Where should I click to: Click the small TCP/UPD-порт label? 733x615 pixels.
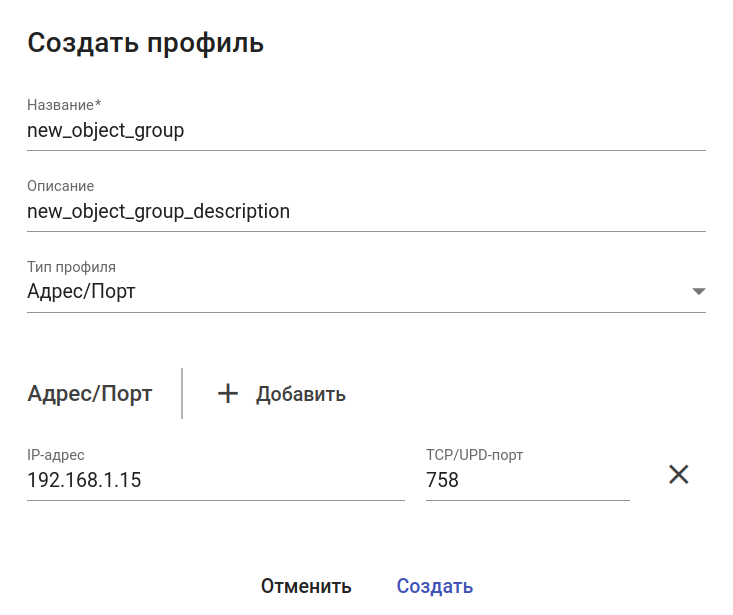point(475,455)
